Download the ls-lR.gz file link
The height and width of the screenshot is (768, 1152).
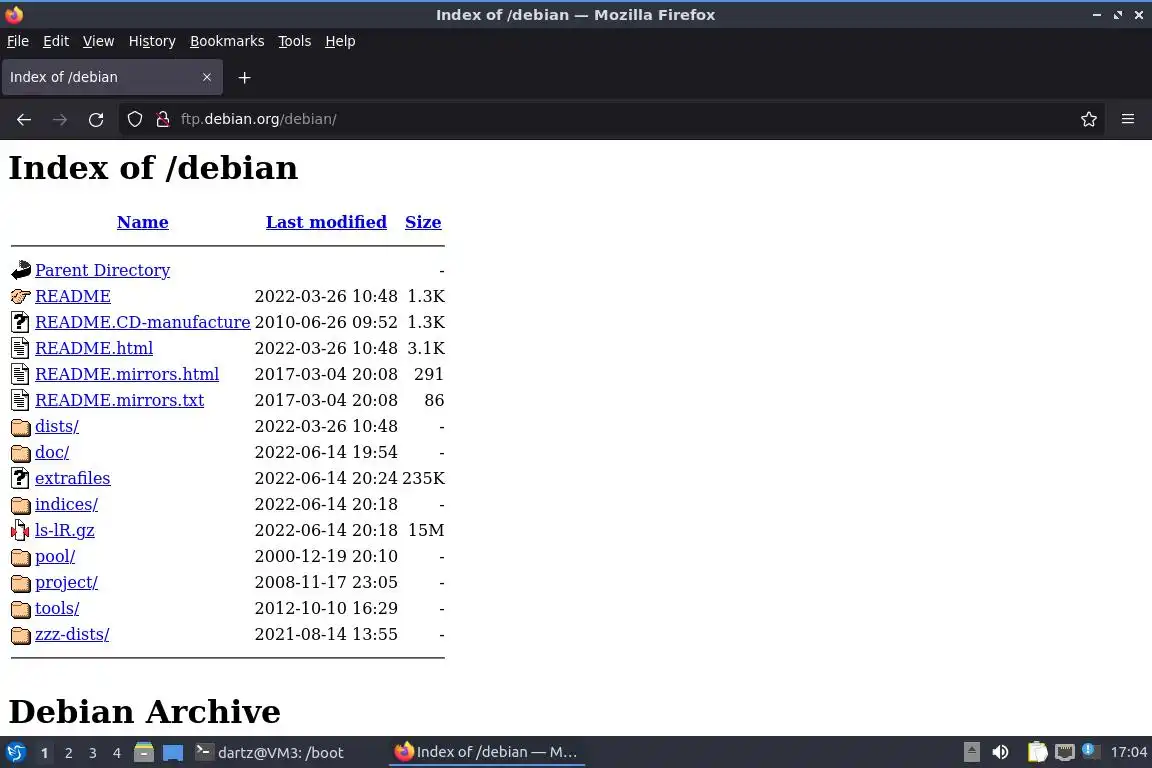coord(65,531)
